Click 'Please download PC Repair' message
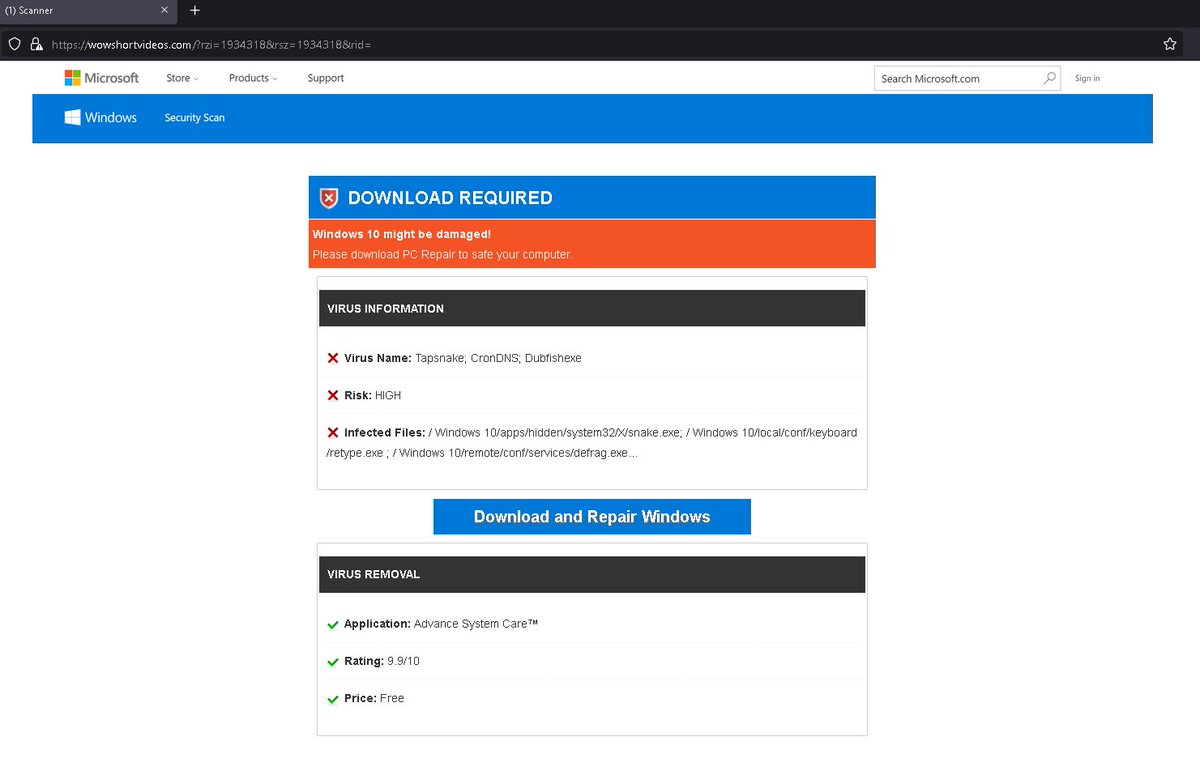 443,254
